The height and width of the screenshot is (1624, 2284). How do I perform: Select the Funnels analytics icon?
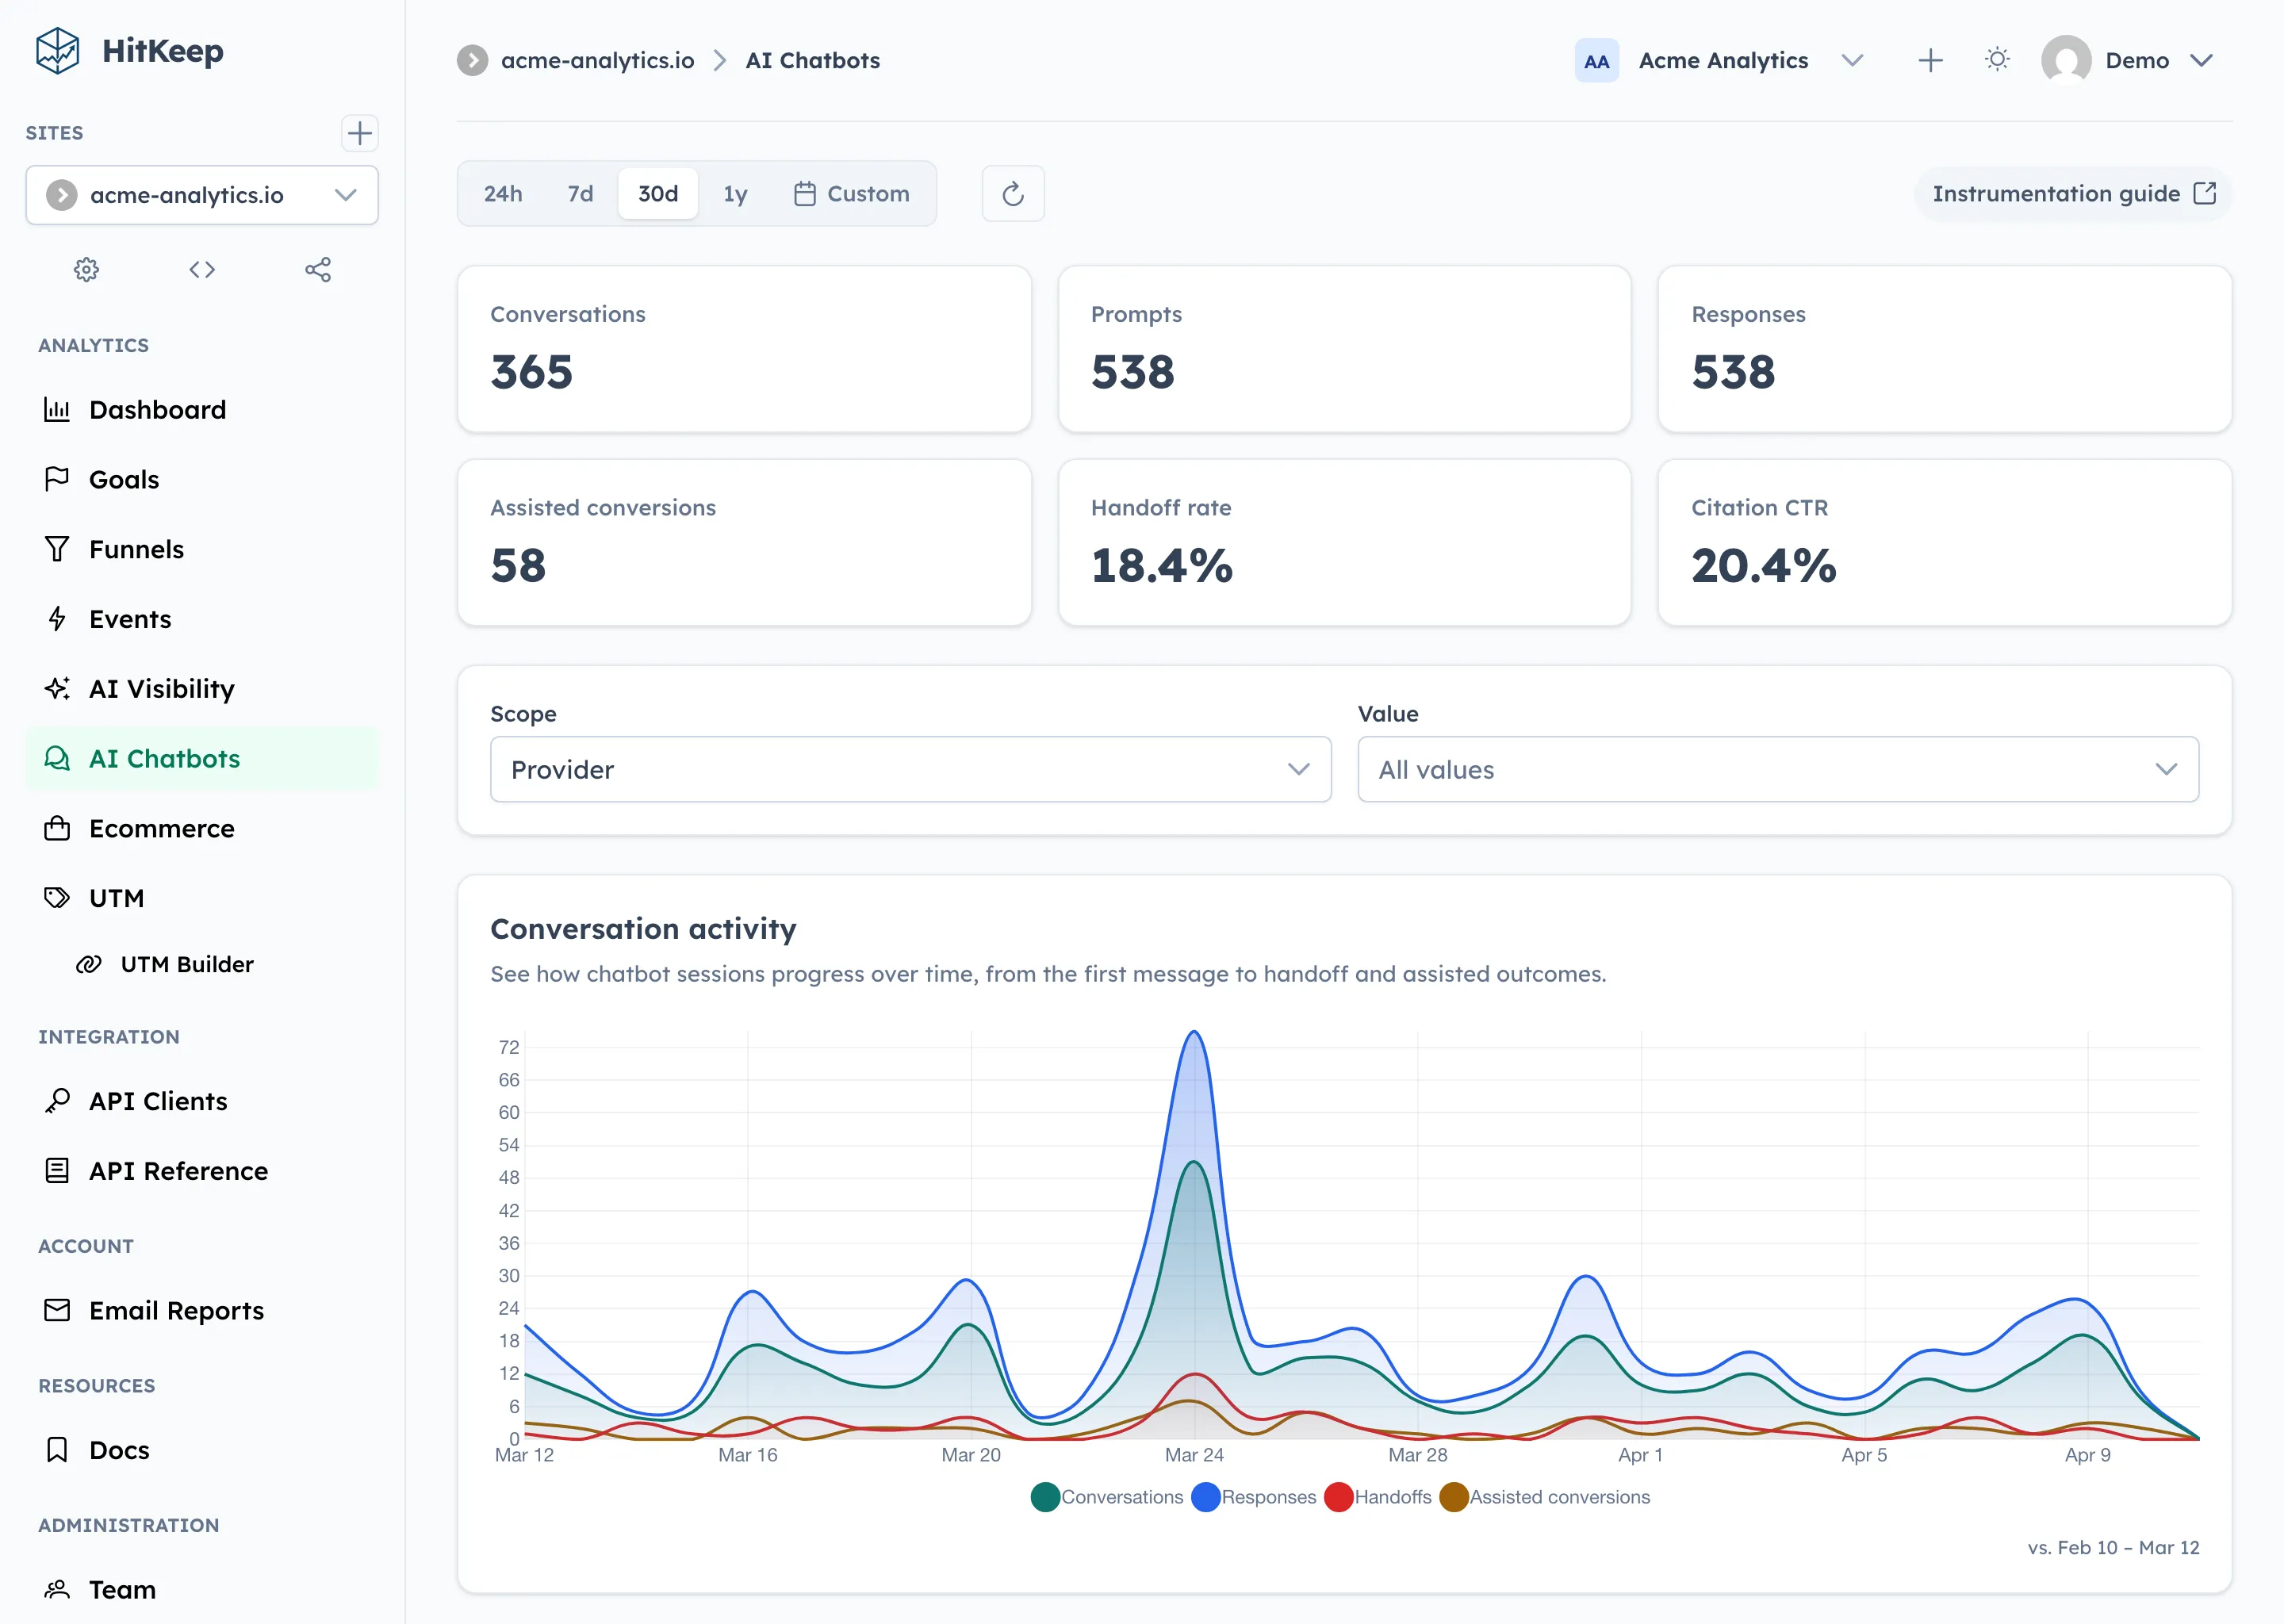tap(57, 549)
